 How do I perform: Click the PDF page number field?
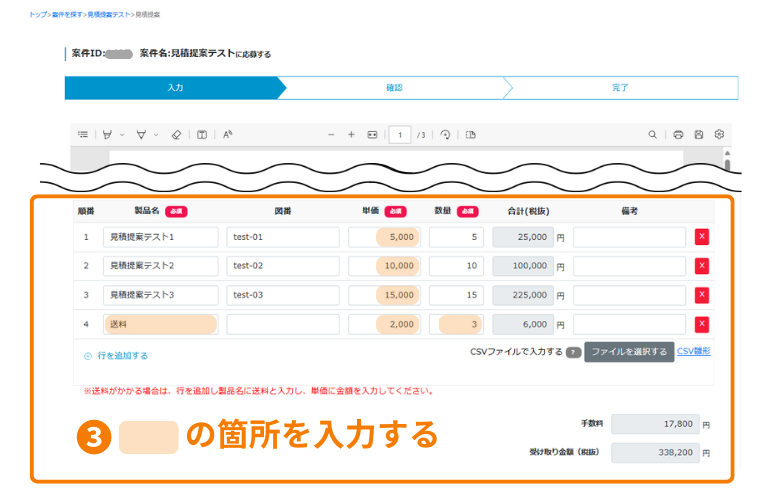pos(400,135)
